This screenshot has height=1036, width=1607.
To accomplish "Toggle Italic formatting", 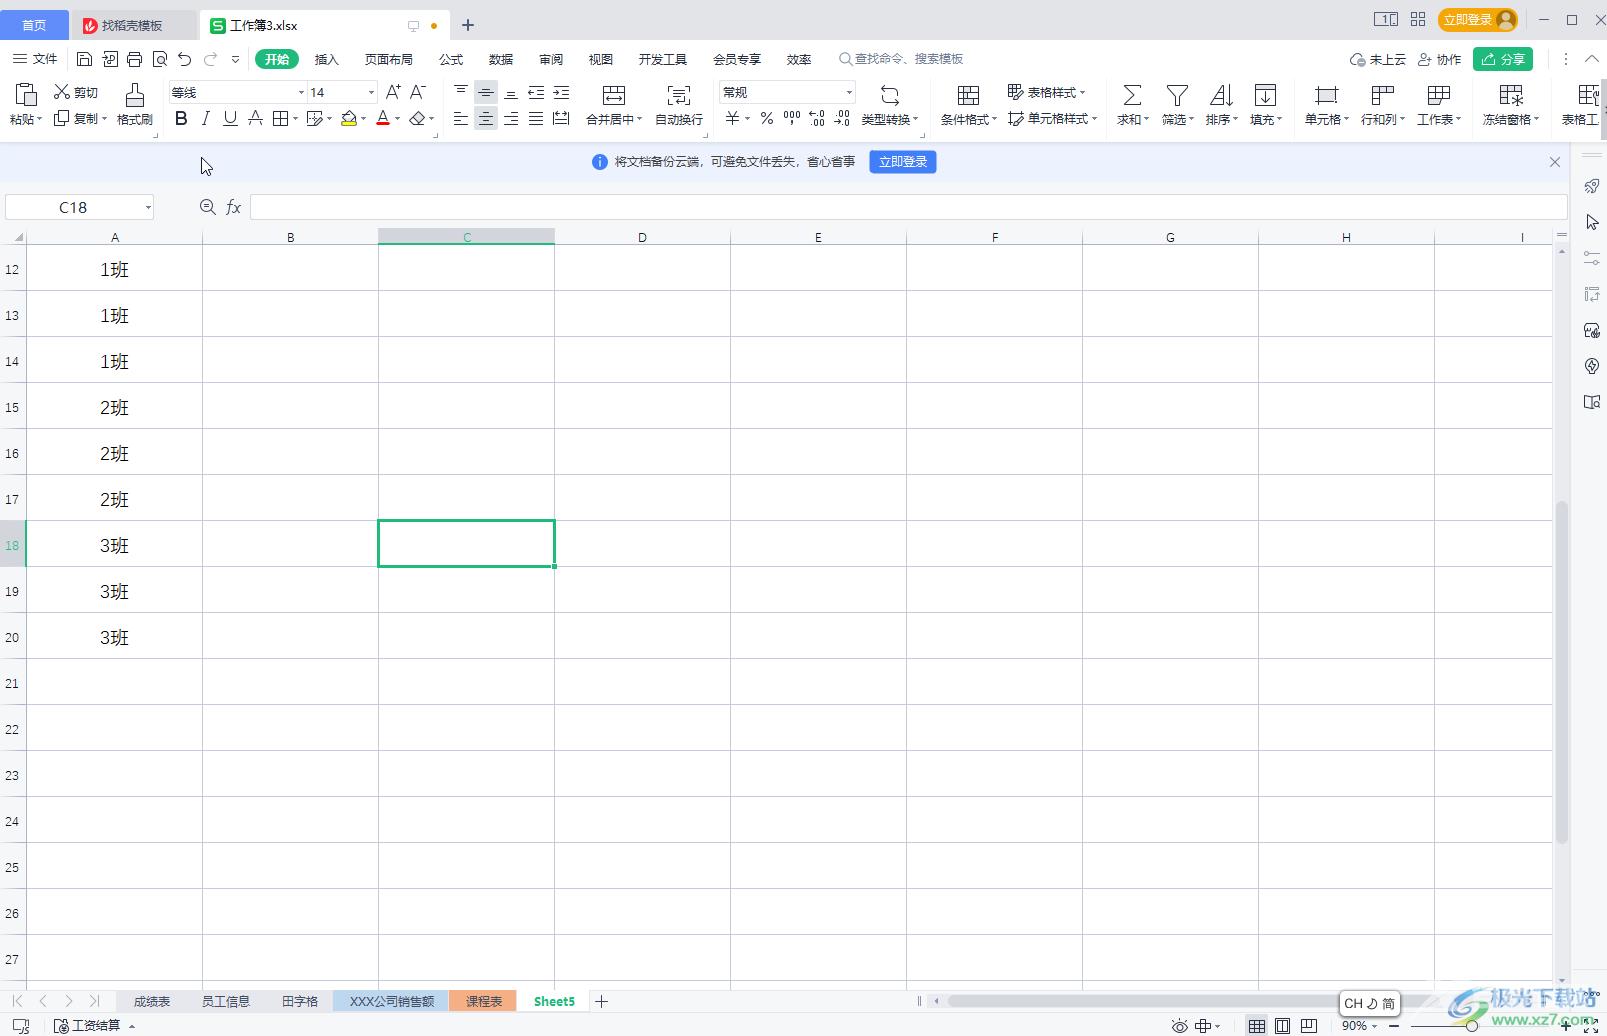I will point(206,119).
